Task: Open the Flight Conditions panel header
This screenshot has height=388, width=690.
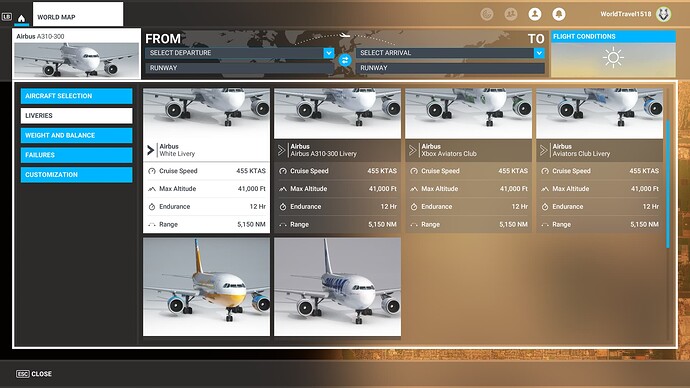Action: (x=613, y=37)
